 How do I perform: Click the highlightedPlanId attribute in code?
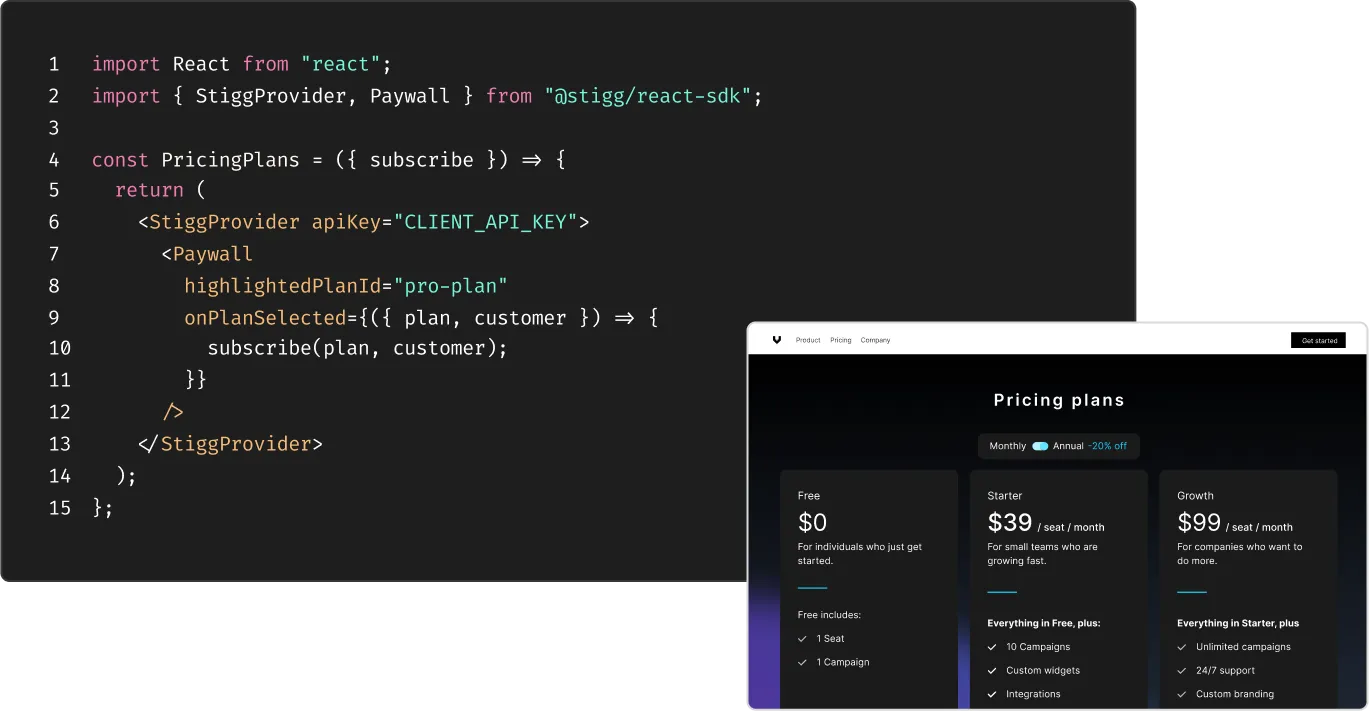coord(282,286)
